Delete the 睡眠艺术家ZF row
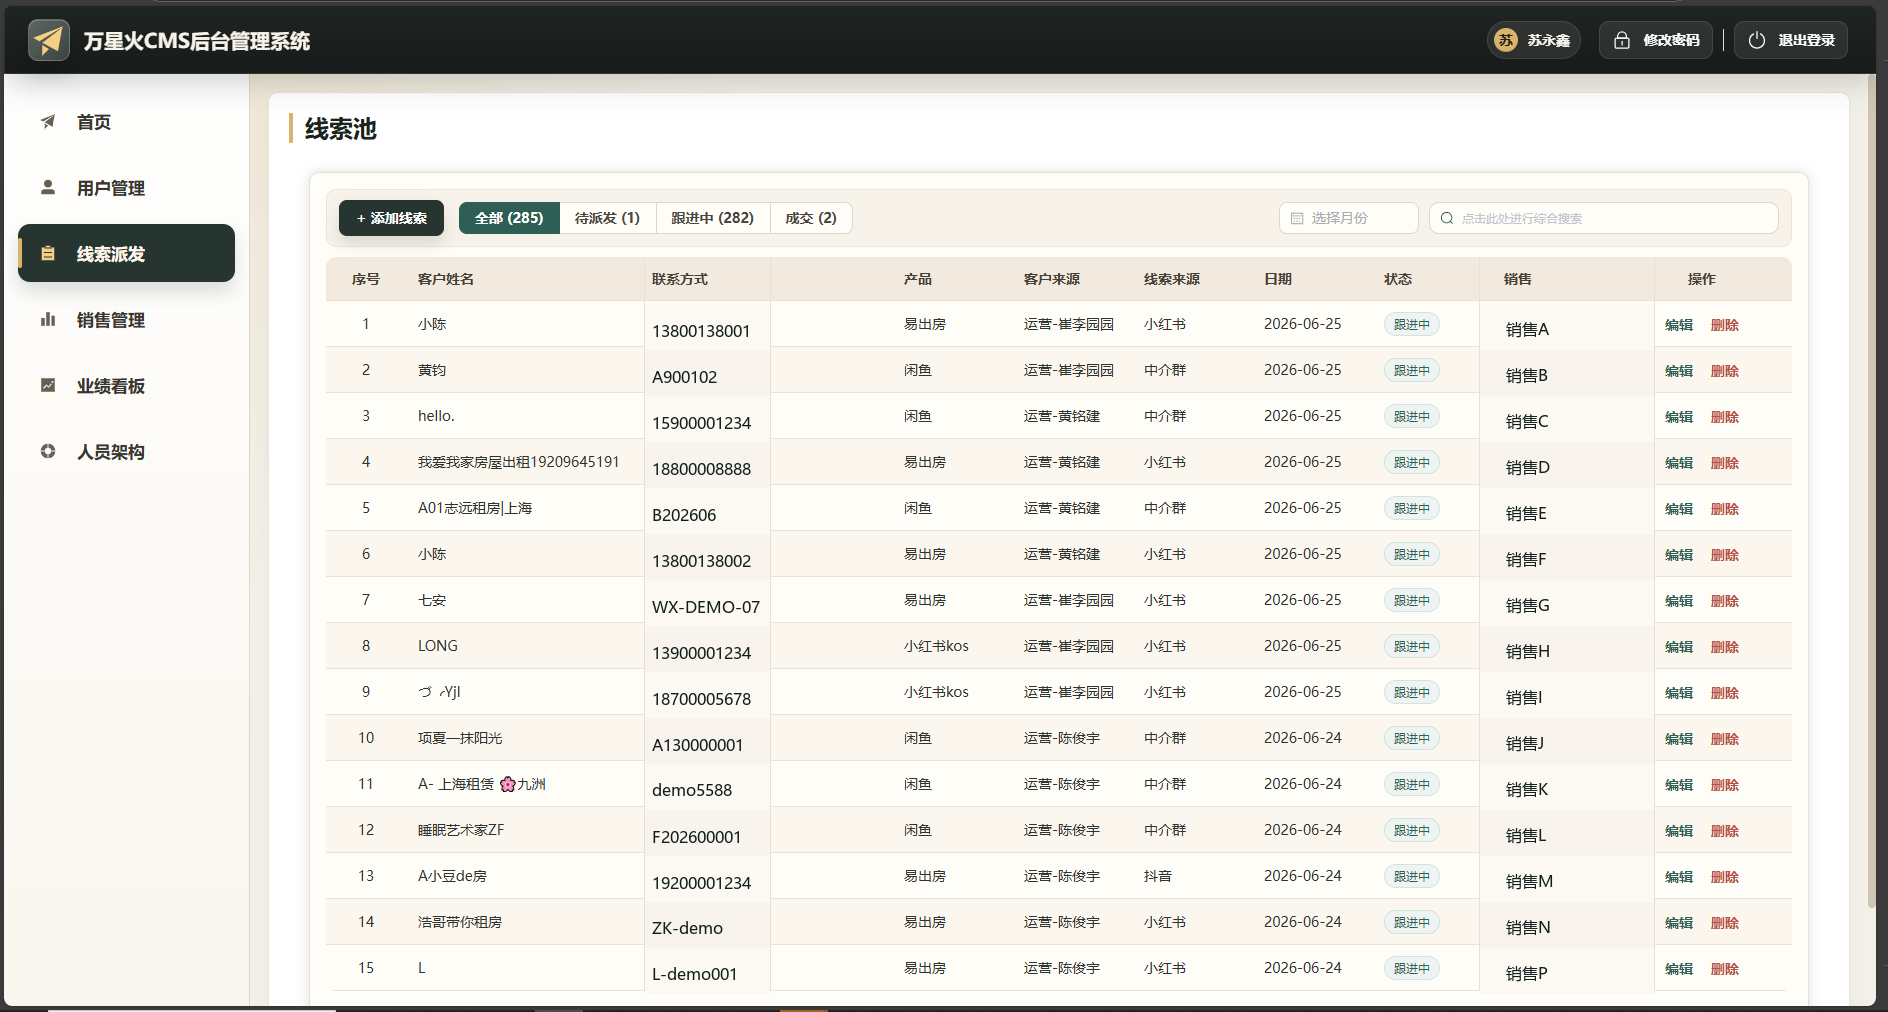This screenshot has width=1888, height=1012. (1725, 831)
